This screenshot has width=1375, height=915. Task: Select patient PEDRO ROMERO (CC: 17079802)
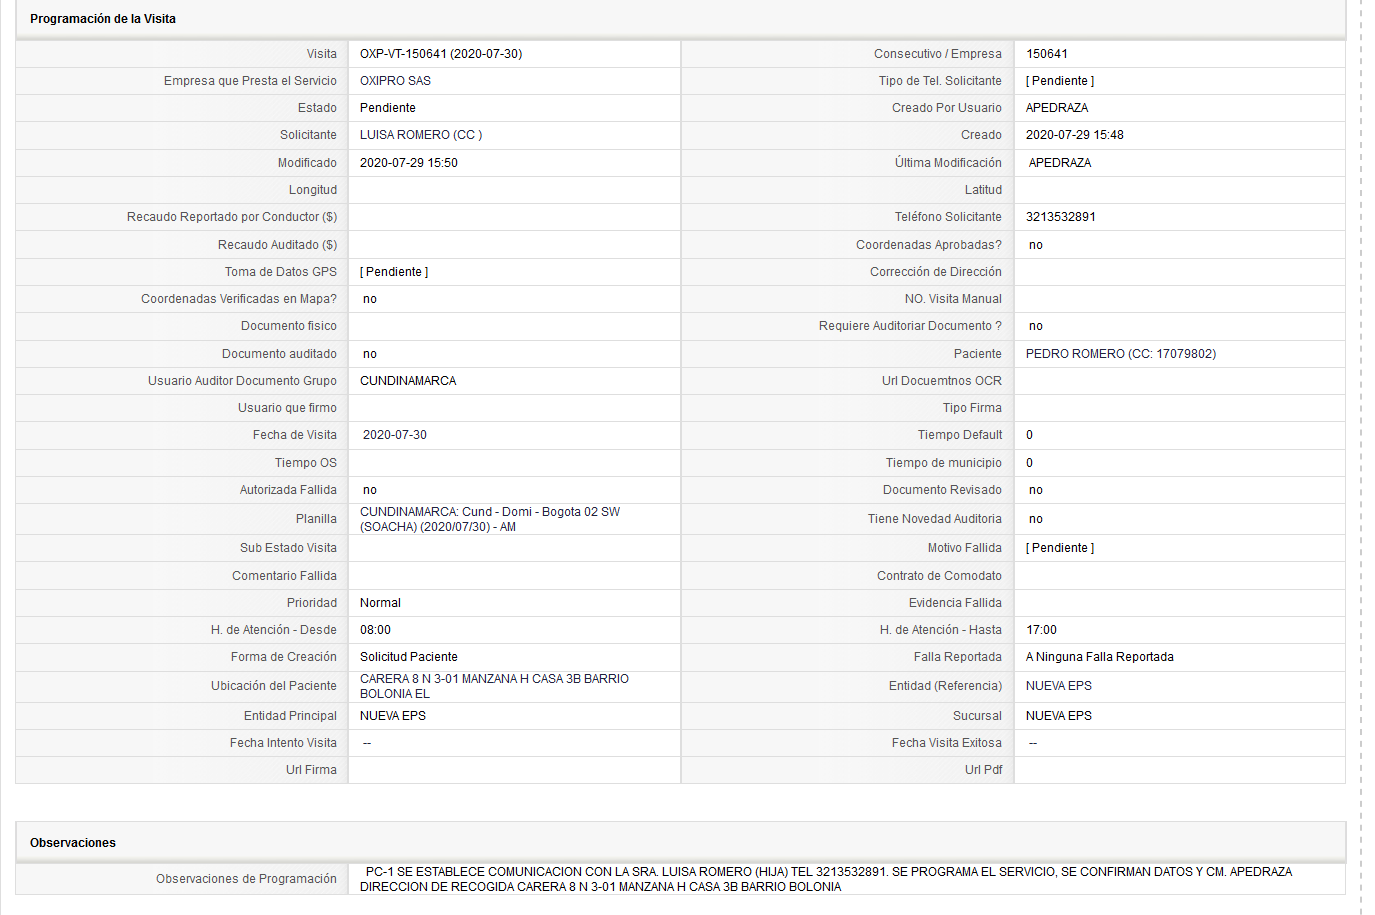(x=1121, y=354)
